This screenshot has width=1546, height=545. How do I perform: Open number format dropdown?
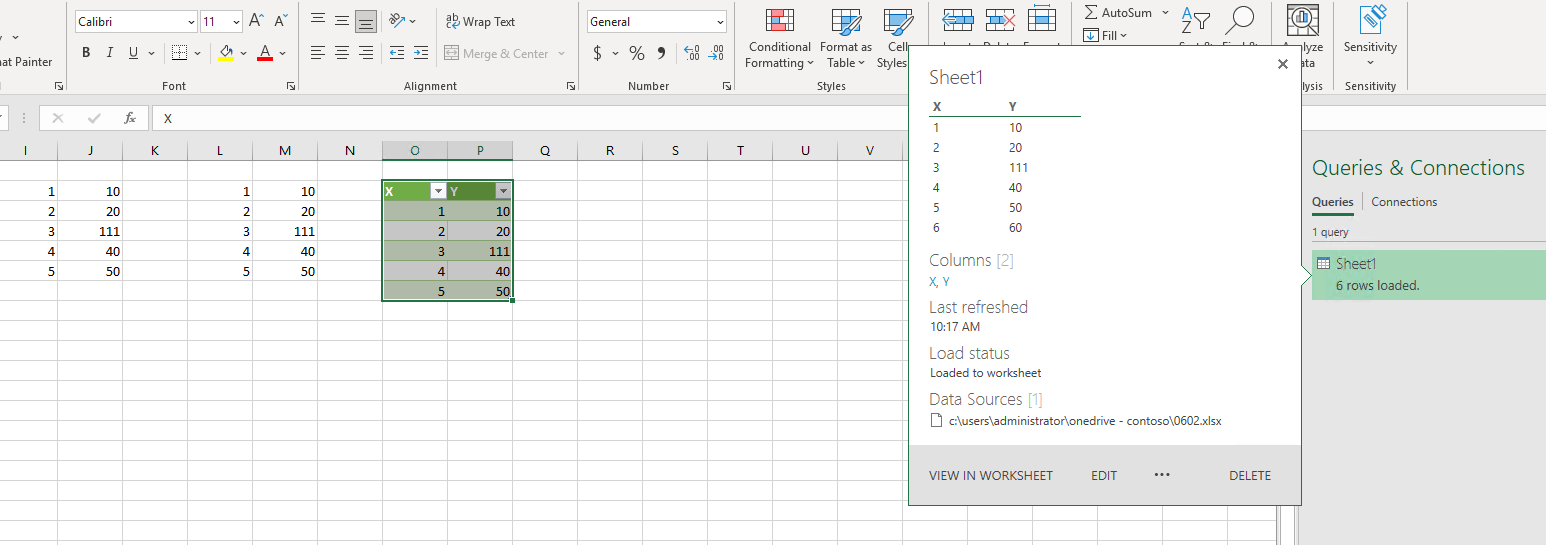pos(720,21)
